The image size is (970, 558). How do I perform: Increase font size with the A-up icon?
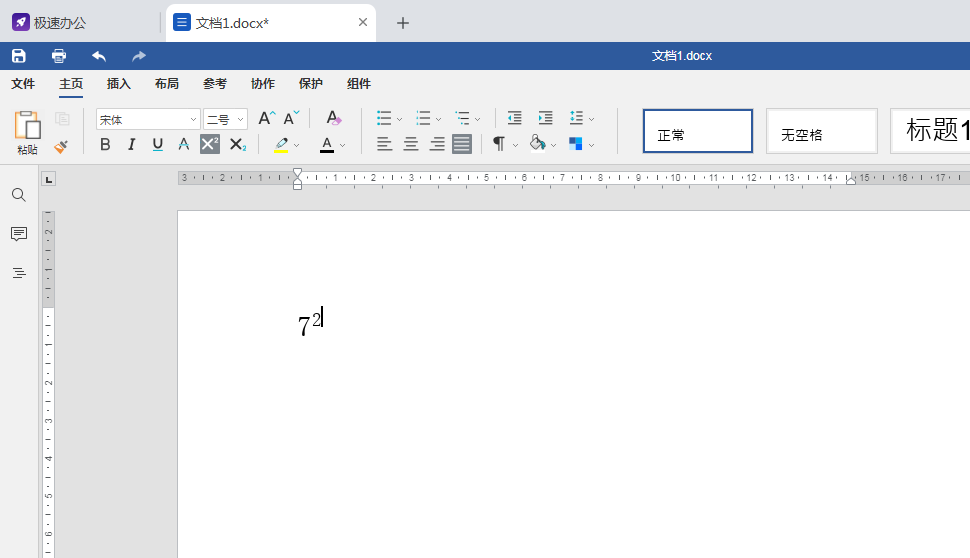coord(267,118)
